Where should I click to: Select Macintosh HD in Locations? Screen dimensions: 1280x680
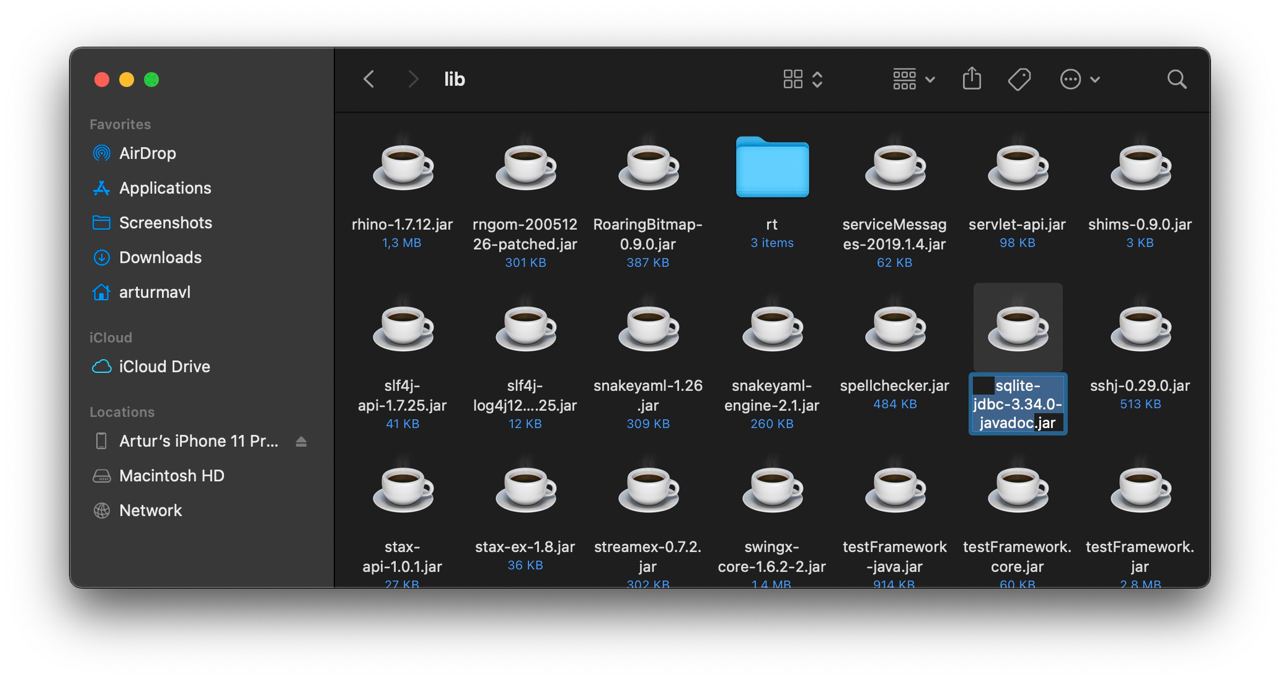(x=172, y=475)
